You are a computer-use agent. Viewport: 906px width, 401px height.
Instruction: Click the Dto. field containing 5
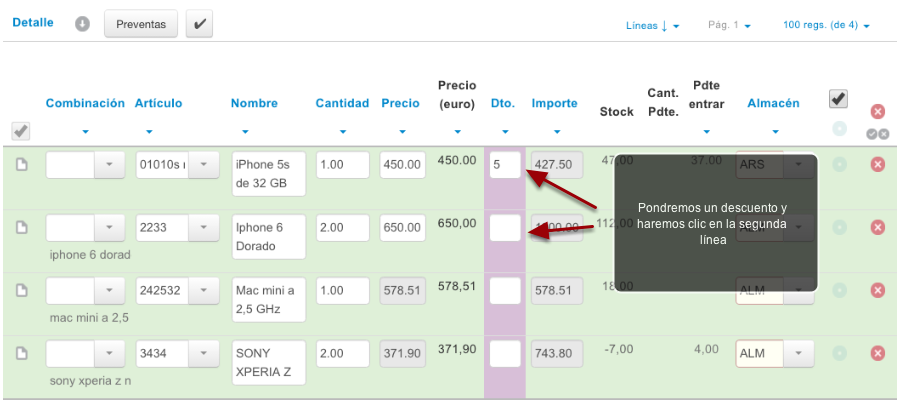pos(505,165)
